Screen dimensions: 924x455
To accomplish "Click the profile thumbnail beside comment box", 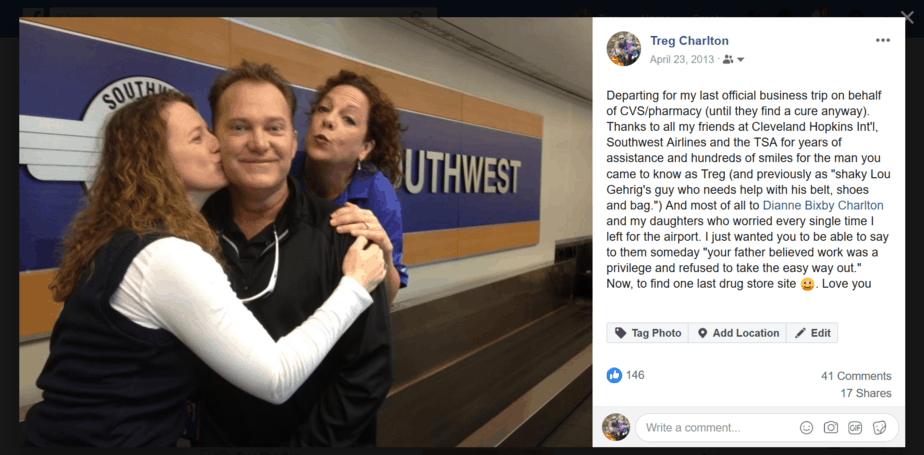I will [616, 427].
